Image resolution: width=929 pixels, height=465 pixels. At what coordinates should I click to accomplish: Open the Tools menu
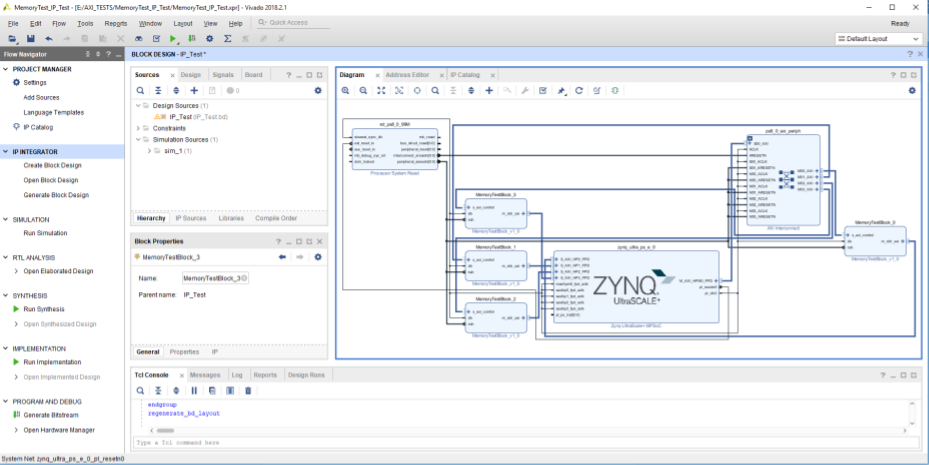click(x=85, y=24)
